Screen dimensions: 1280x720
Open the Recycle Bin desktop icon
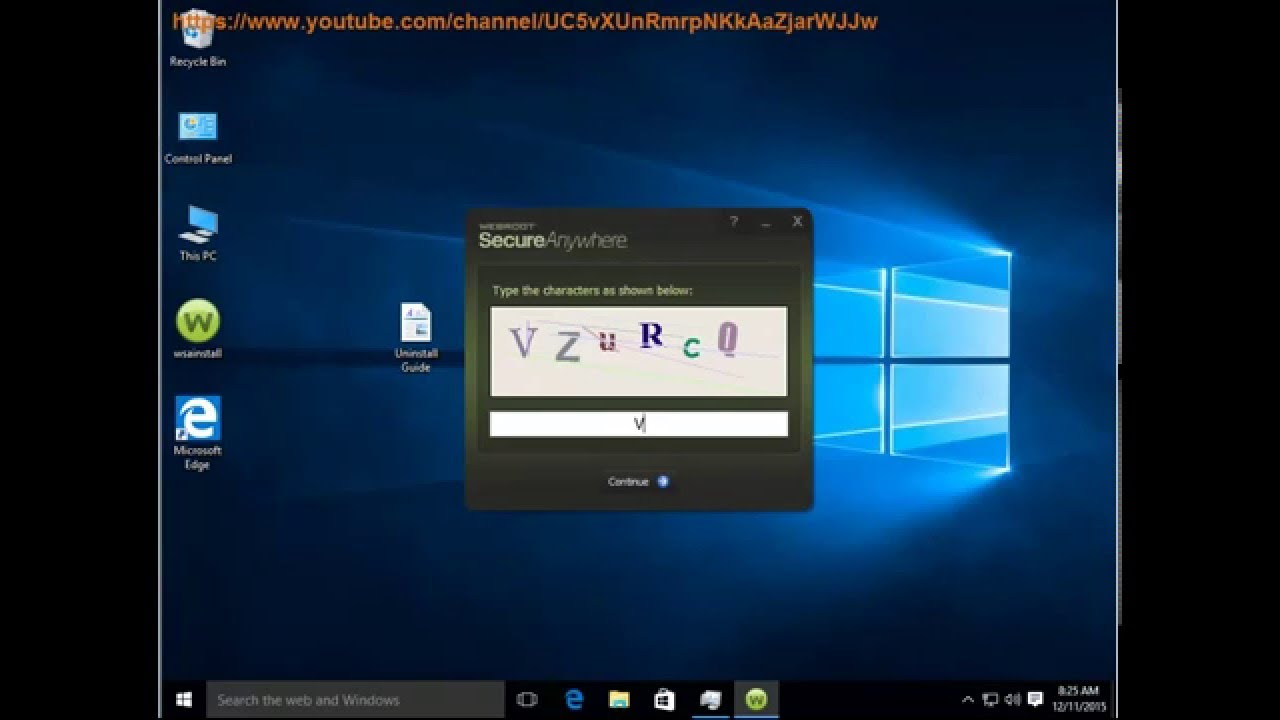tap(197, 38)
